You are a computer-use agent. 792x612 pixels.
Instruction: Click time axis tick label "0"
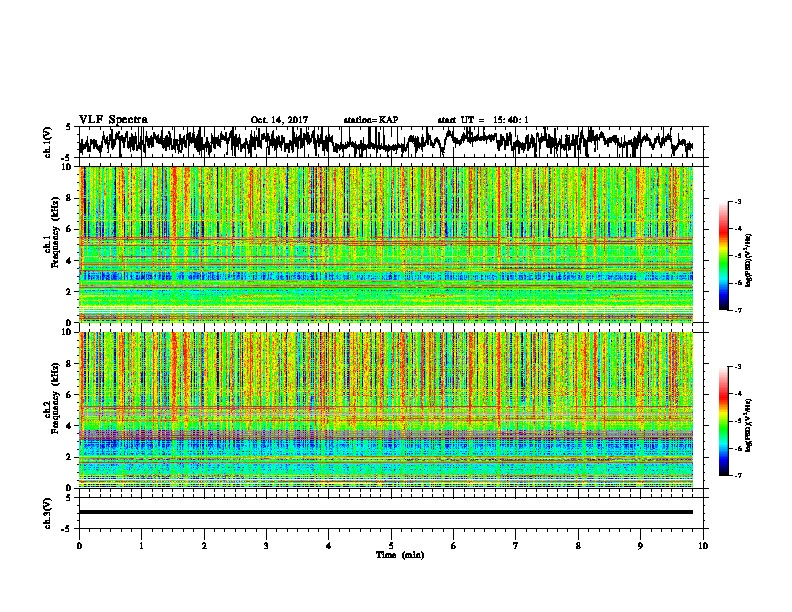click(x=79, y=546)
